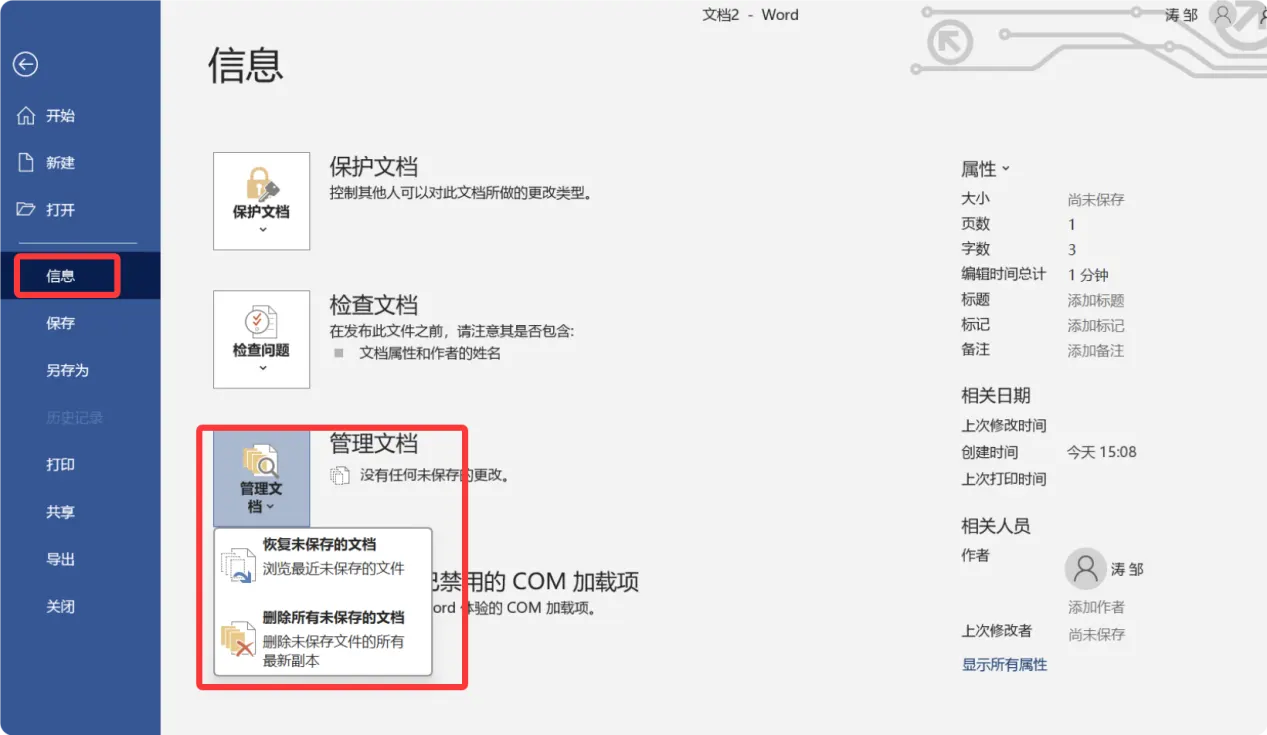Click 显示所有属性 link
The height and width of the screenshot is (735, 1267).
tap(1004, 664)
